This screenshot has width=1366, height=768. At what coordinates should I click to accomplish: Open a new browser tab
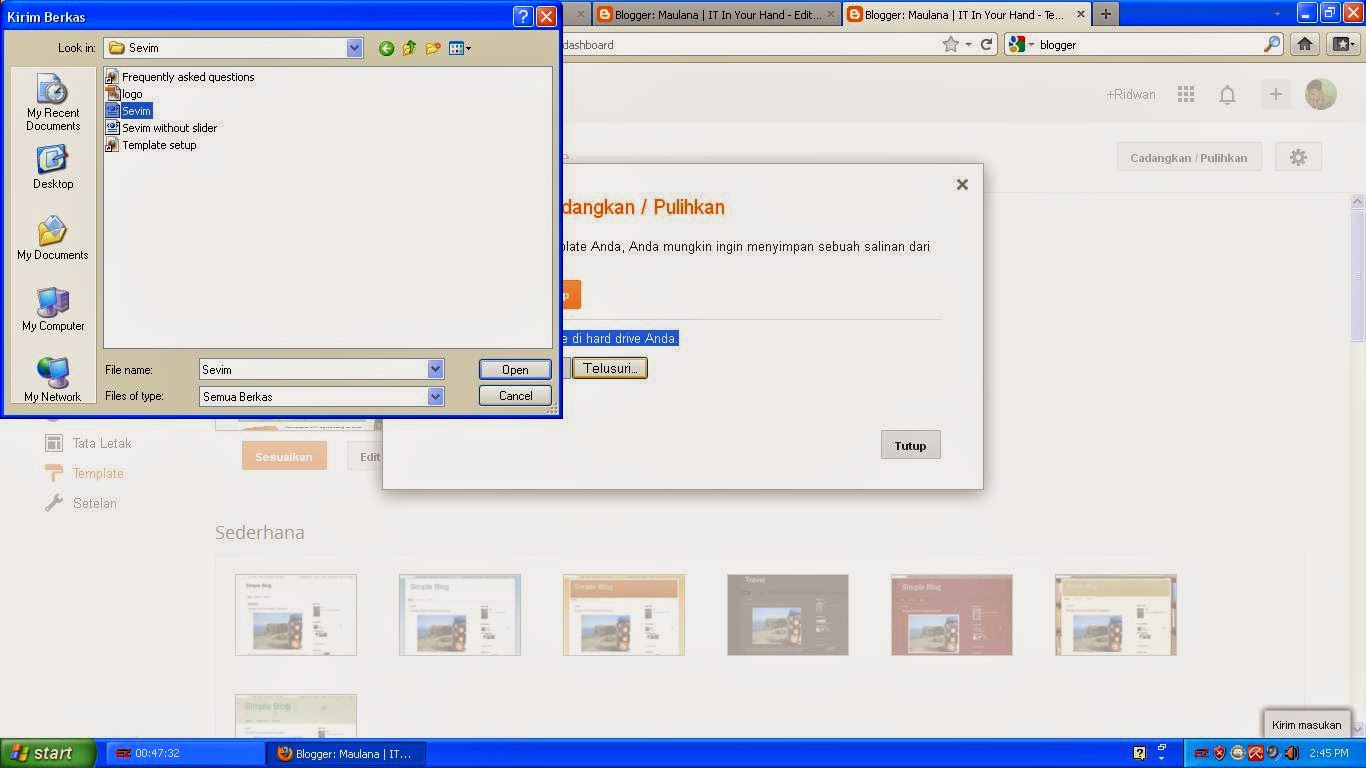click(1105, 14)
